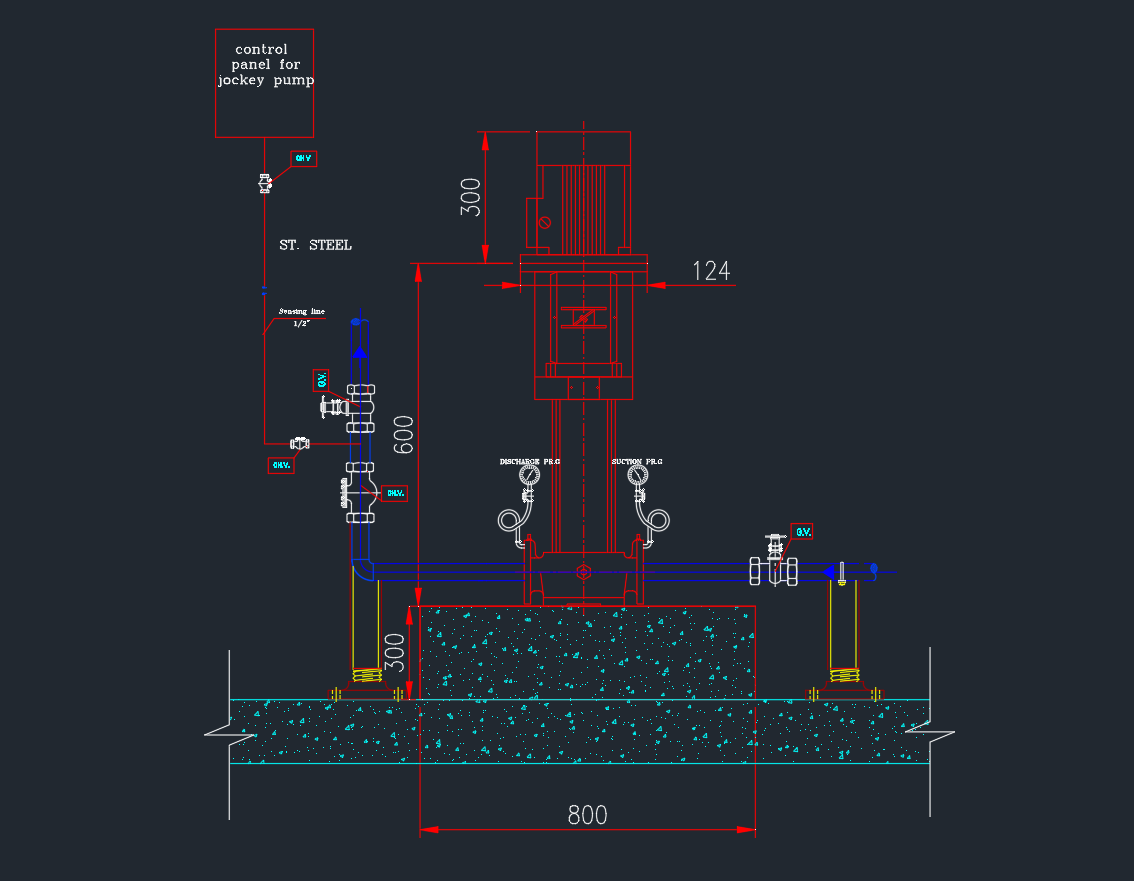This screenshot has height=881, width=1134.
Task: Click the SUCTION PR.G text label
Action: pos(637,462)
